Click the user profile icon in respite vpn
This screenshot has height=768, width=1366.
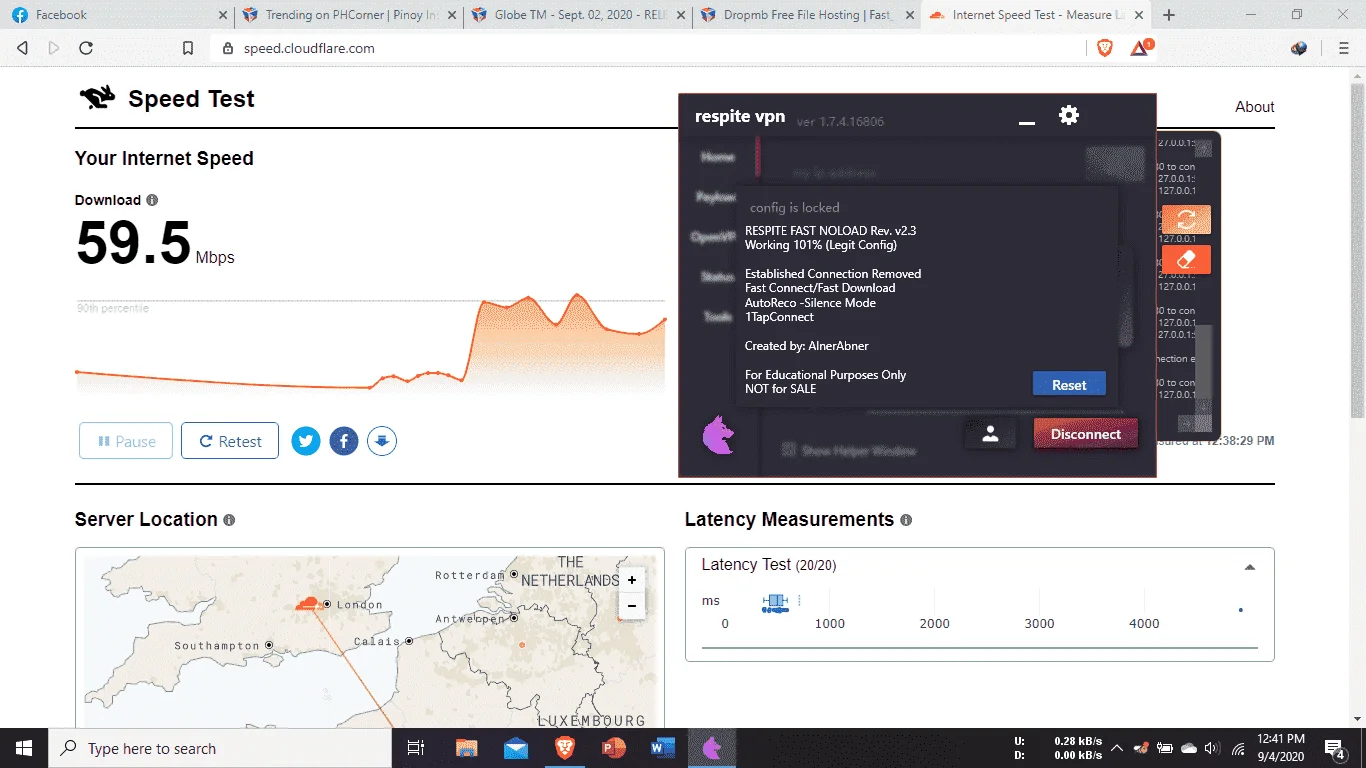pyautogui.click(x=990, y=434)
